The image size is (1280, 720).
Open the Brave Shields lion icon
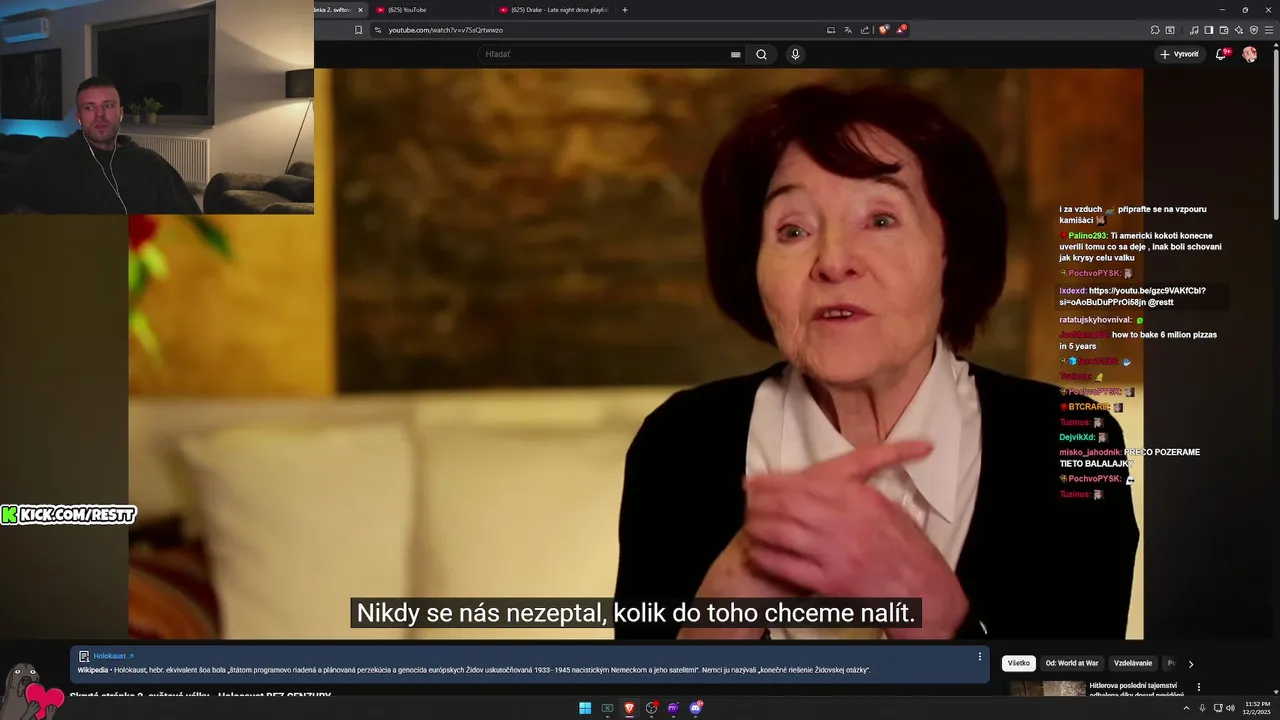click(884, 29)
